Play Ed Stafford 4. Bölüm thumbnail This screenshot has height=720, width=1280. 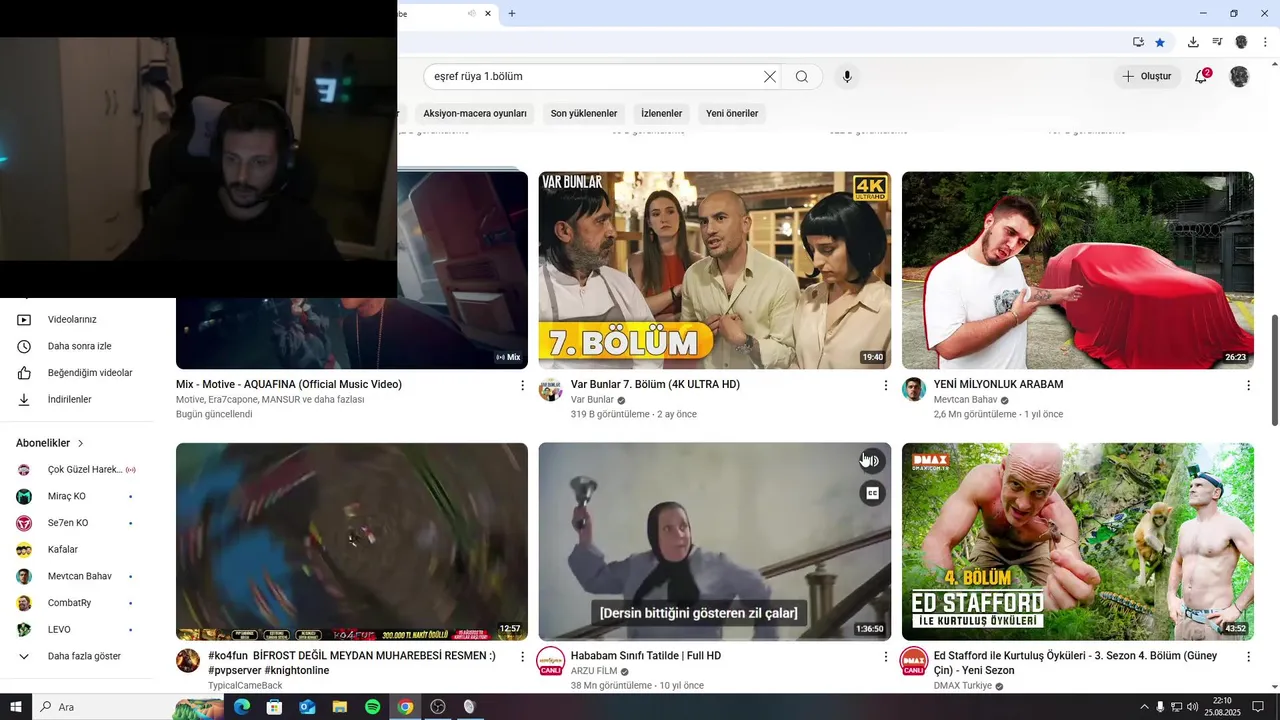[1078, 541]
